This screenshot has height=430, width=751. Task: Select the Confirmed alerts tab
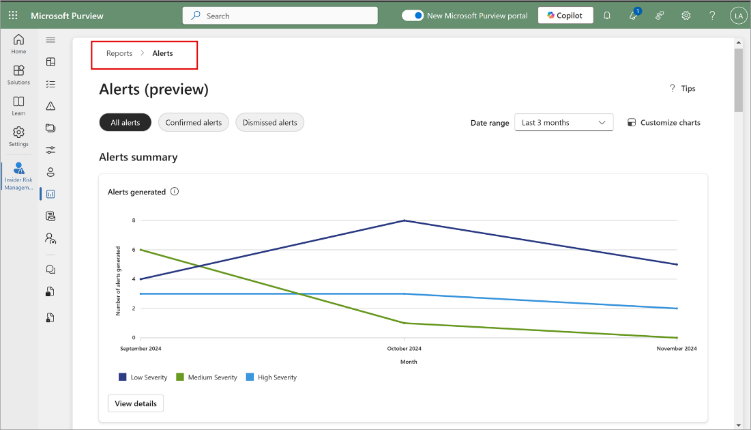click(x=193, y=123)
